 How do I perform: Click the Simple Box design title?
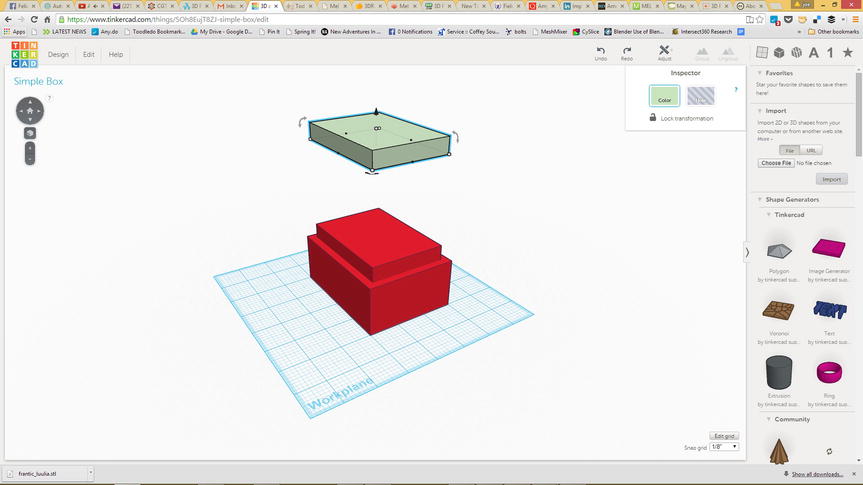(39, 81)
